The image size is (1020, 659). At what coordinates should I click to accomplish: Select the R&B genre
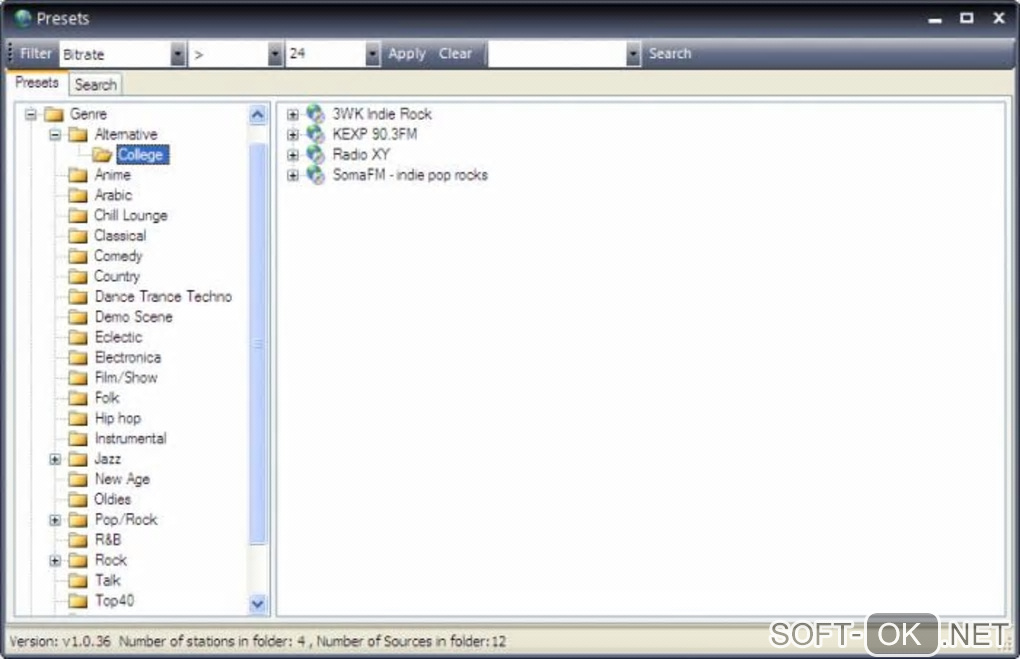(x=108, y=539)
